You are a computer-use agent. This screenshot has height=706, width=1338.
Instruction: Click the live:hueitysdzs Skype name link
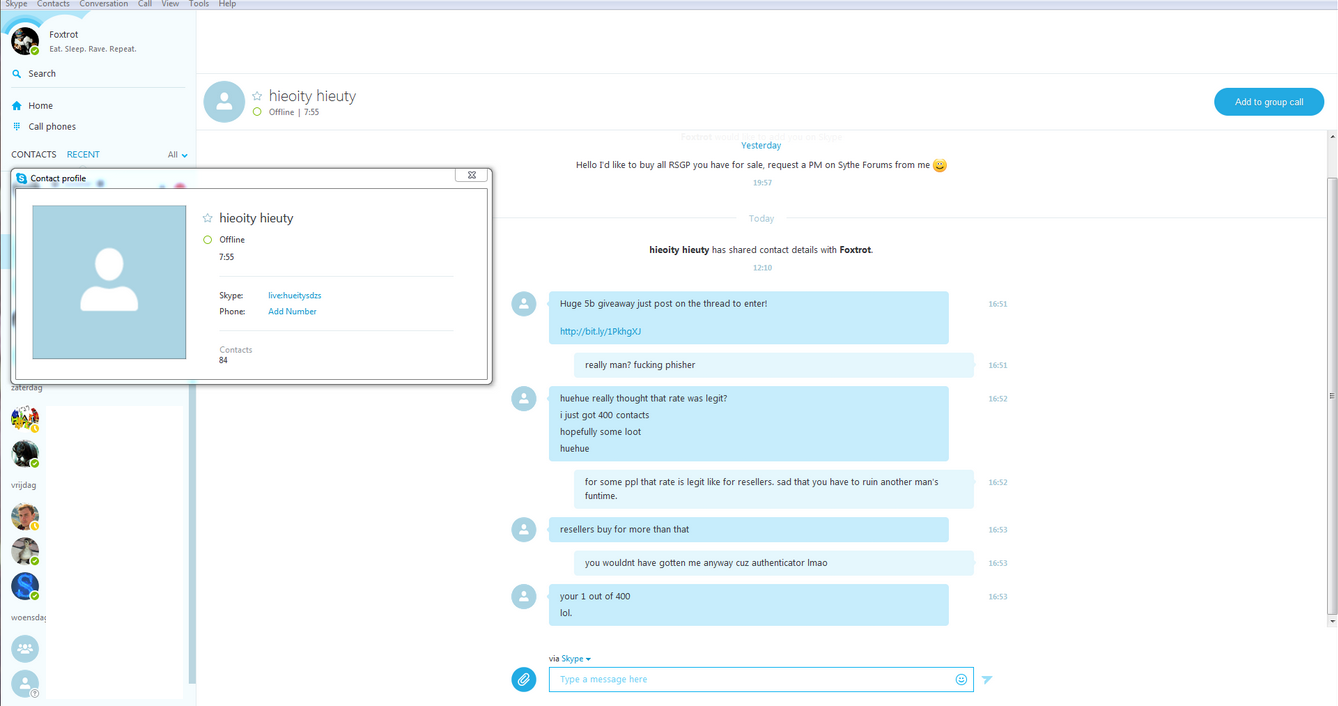pyautogui.click(x=295, y=296)
